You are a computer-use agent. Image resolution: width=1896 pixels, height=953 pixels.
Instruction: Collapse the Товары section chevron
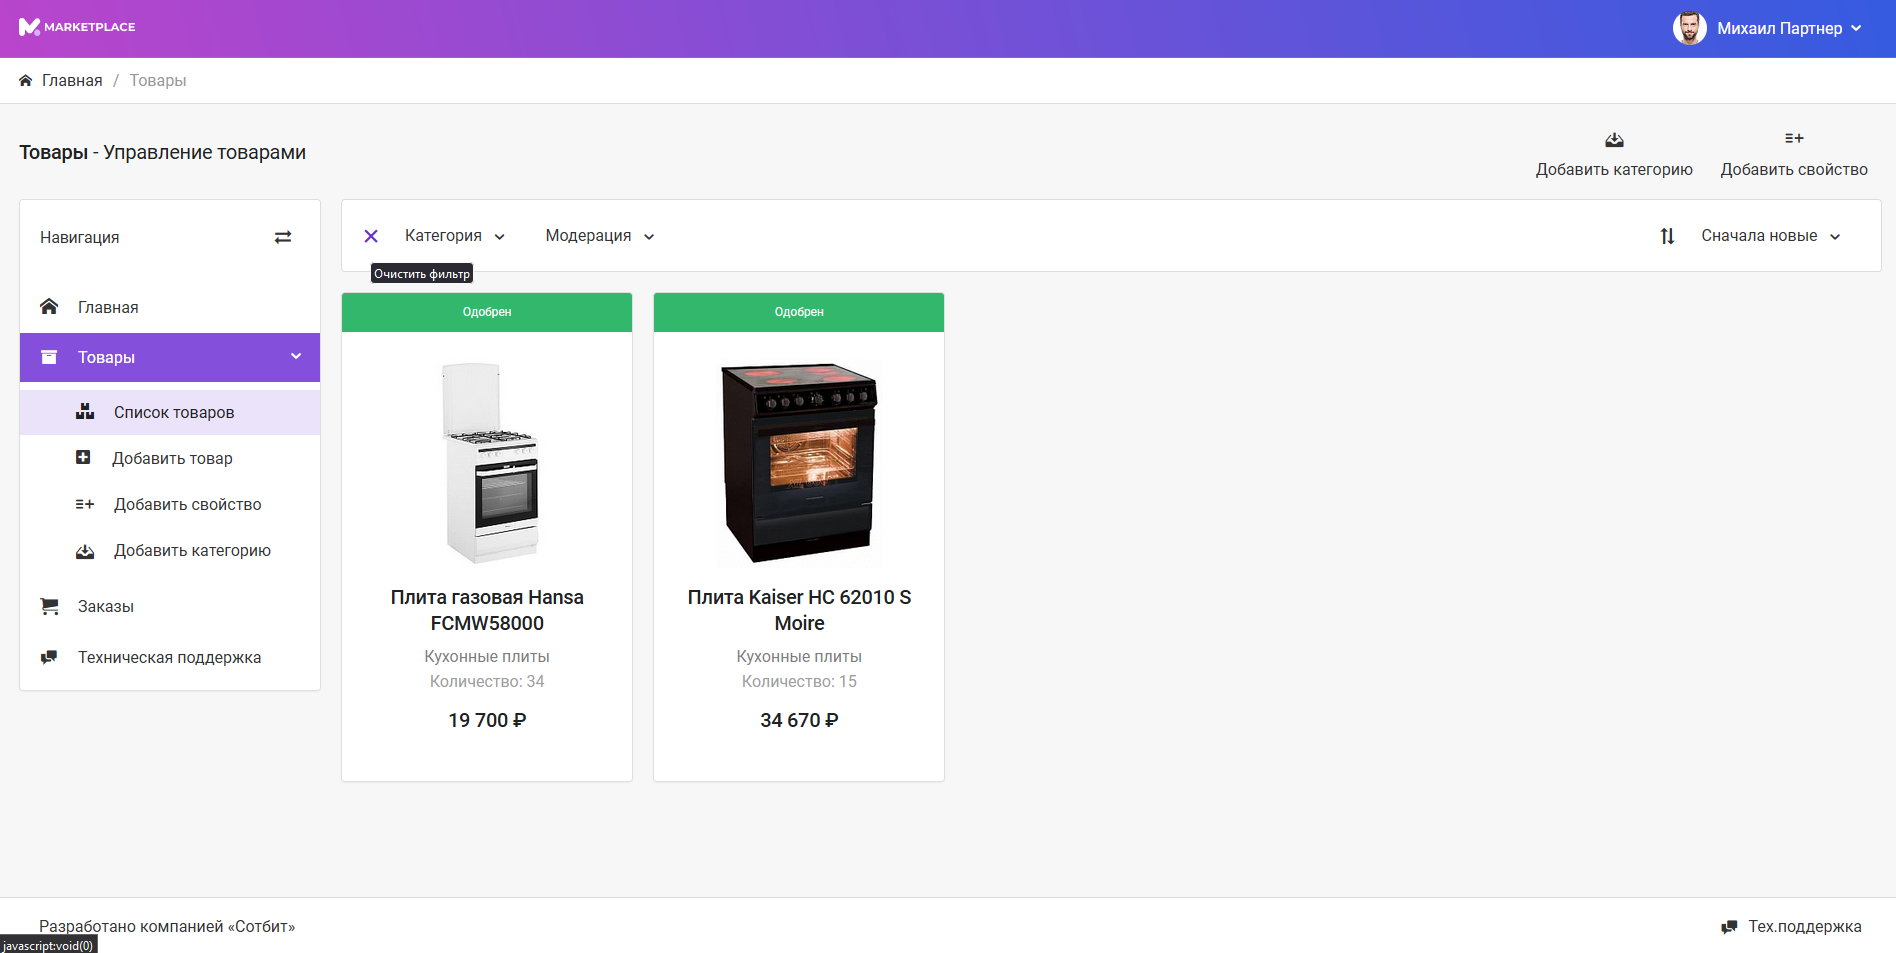pyautogui.click(x=296, y=356)
